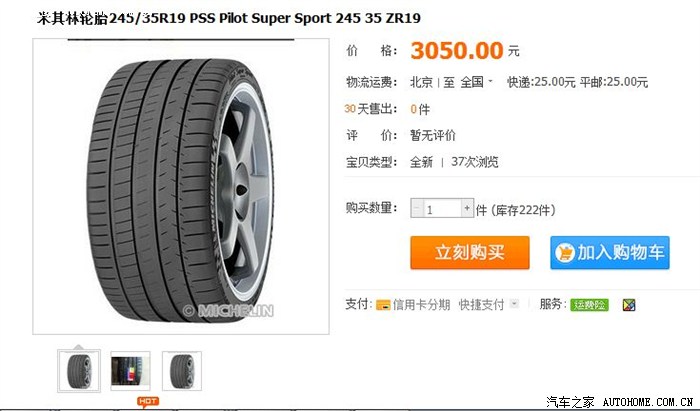700x411 pixels.
Task: Select the first tire thumbnail
Action: [x=79, y=371]
